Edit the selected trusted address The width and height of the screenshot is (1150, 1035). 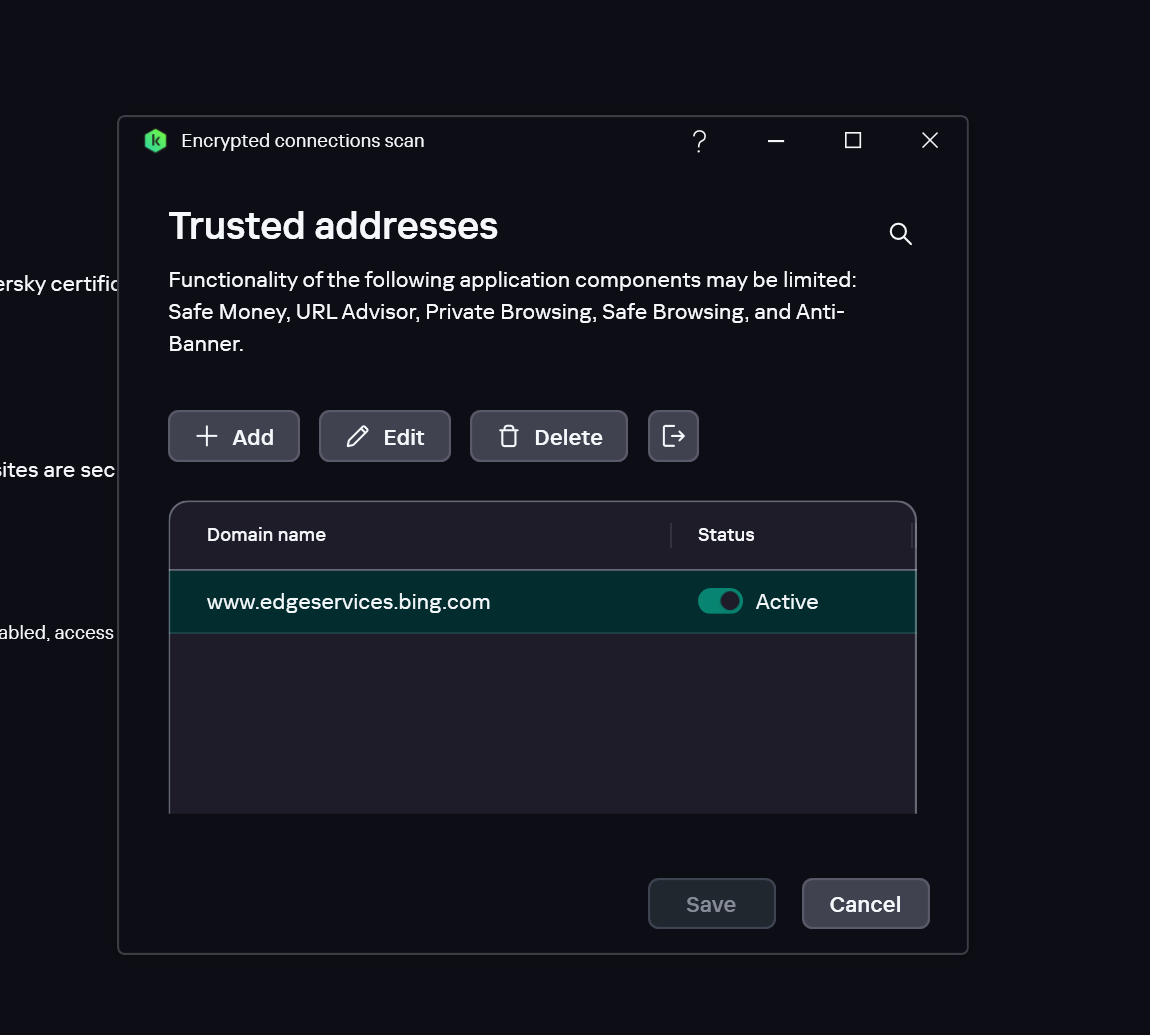pos(385,436)
